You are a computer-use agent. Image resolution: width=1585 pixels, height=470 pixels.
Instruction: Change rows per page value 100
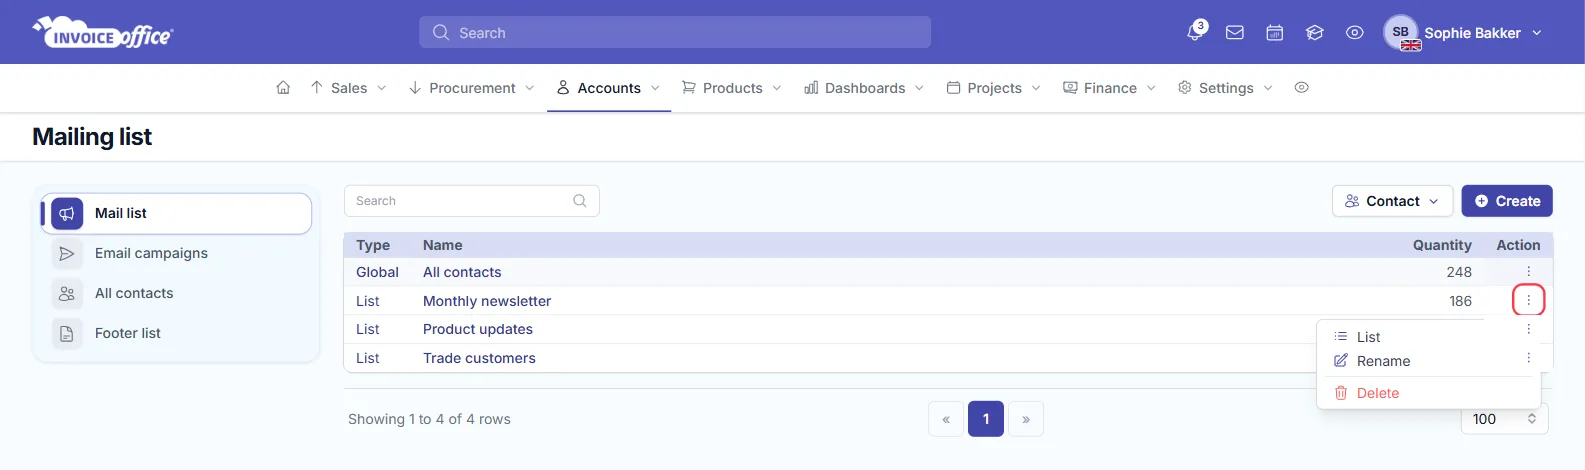[x=1504, y=419]
